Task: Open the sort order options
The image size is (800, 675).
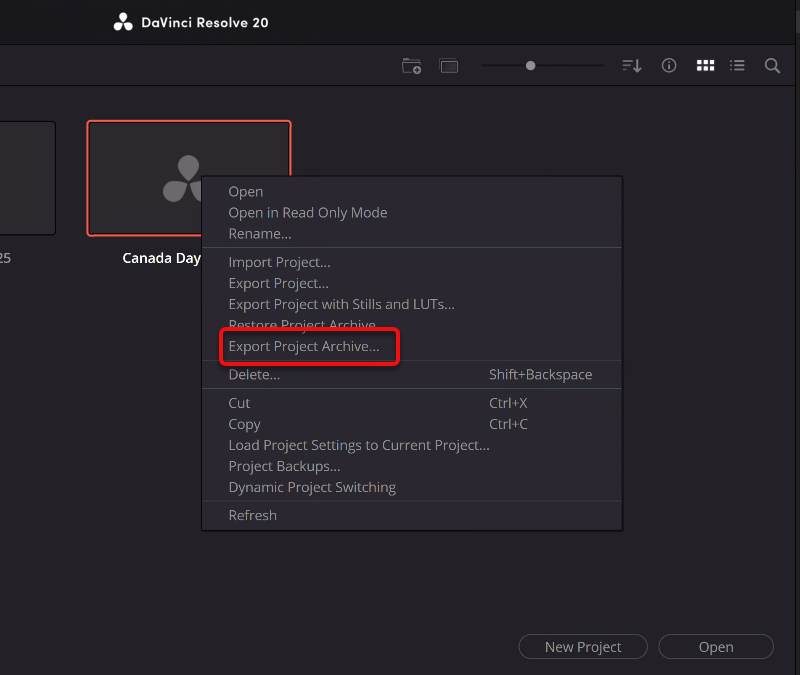Action: (x=631, y=66)
